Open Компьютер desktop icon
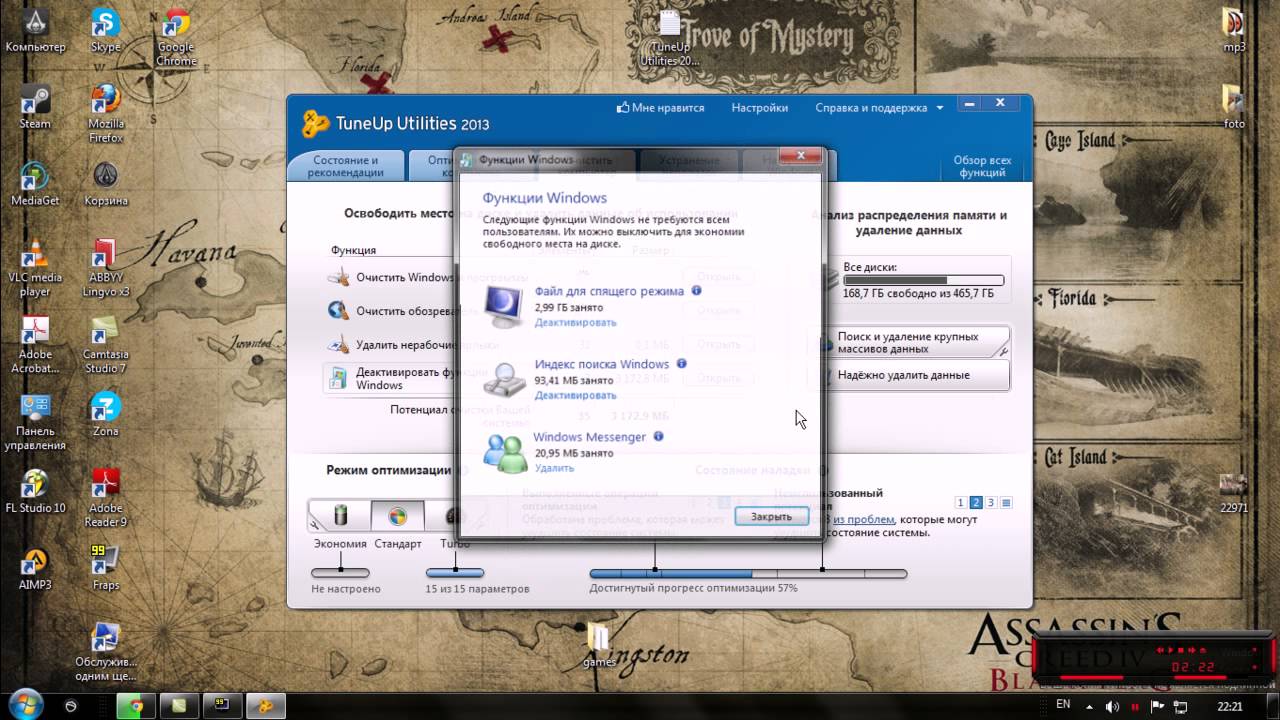The width and height of the screenshot is (1280, 720). point(35,30)
